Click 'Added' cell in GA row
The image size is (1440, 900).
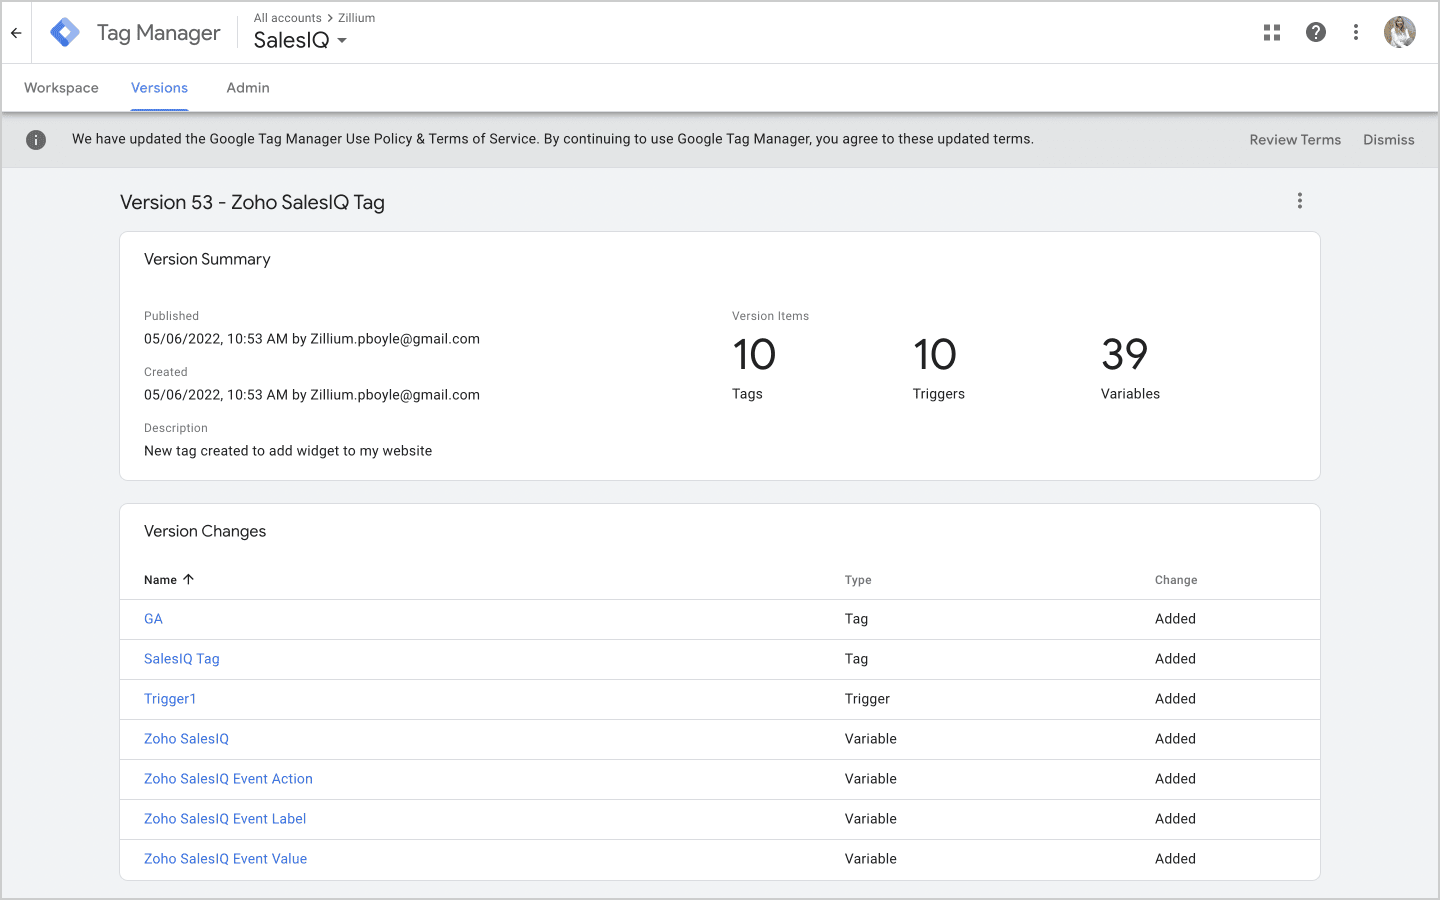click(1175, 619)
